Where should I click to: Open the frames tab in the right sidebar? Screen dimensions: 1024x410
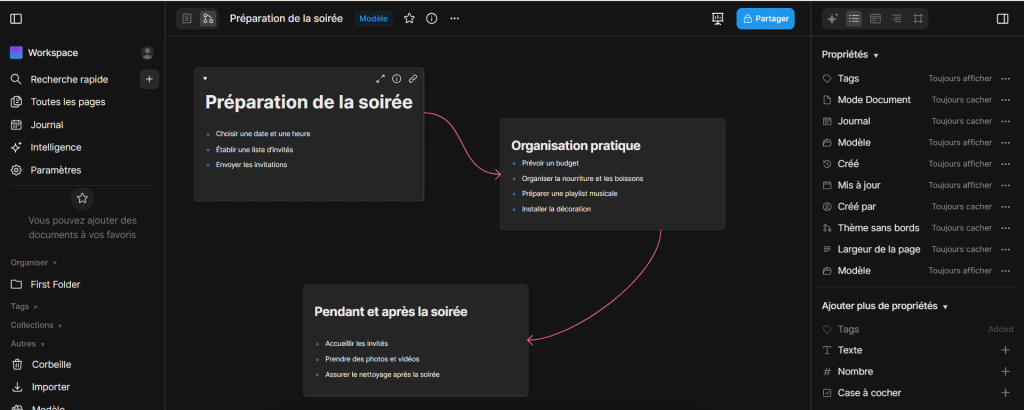click(x=917, y=18)
